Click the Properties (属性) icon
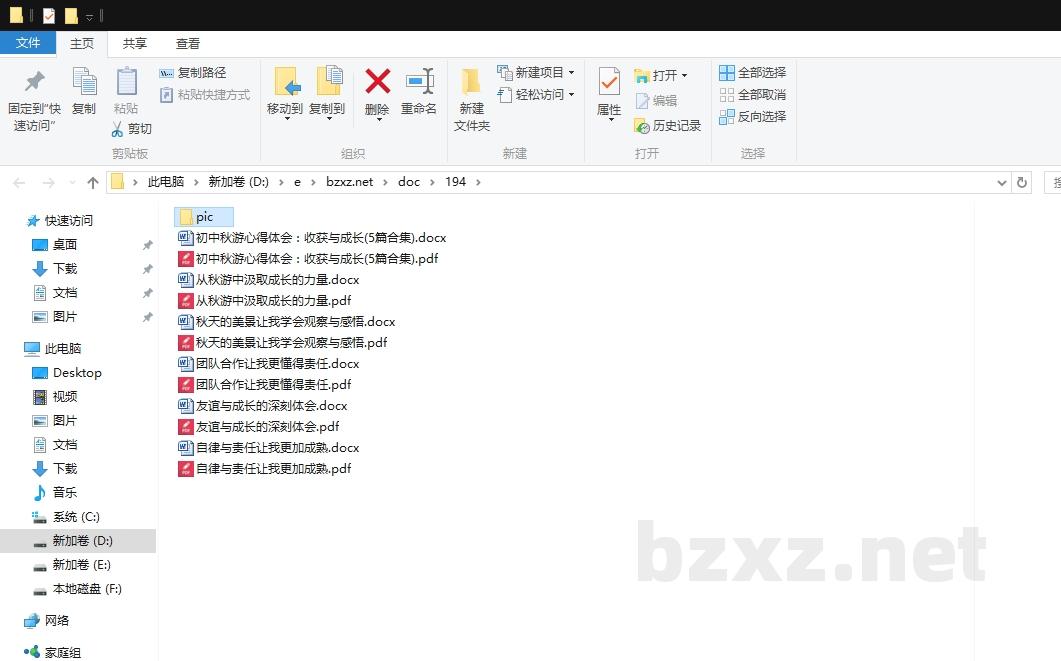Image resolution: width=1061 pixels, height=661 pixels. pyautogui.click(x=608, y=82)
